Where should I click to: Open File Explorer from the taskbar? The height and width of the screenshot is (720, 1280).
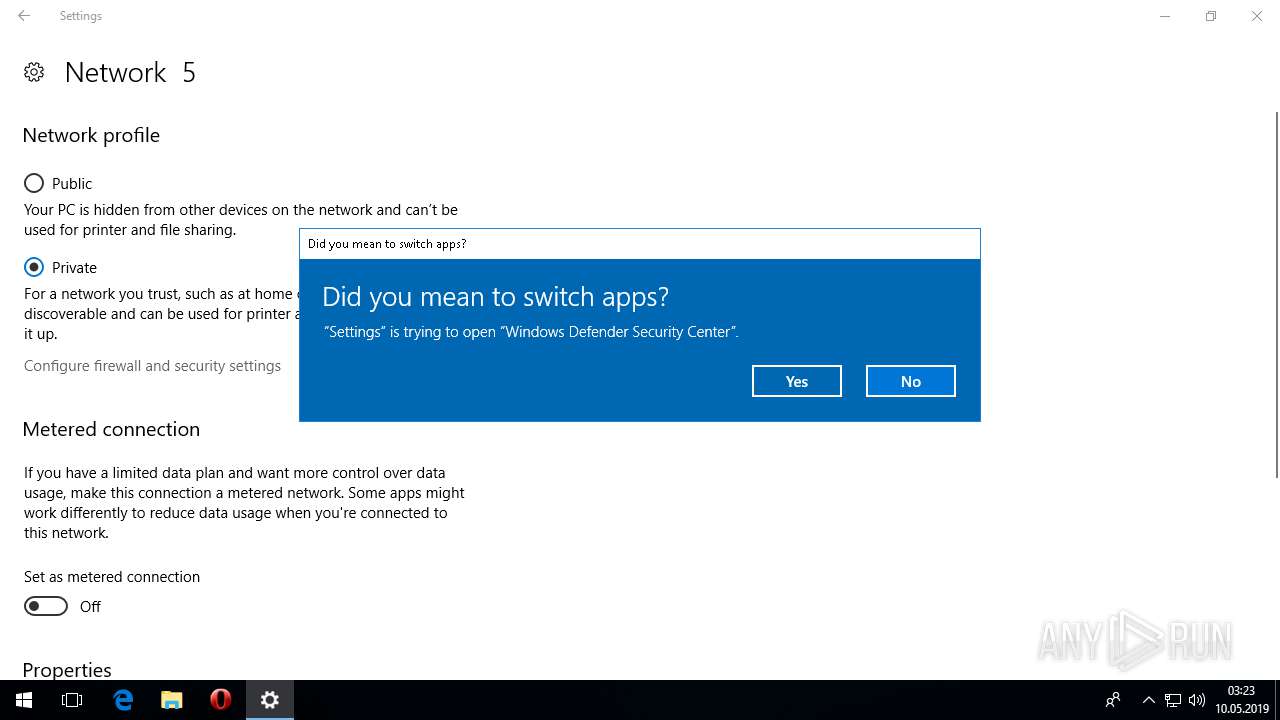point(172,700)
